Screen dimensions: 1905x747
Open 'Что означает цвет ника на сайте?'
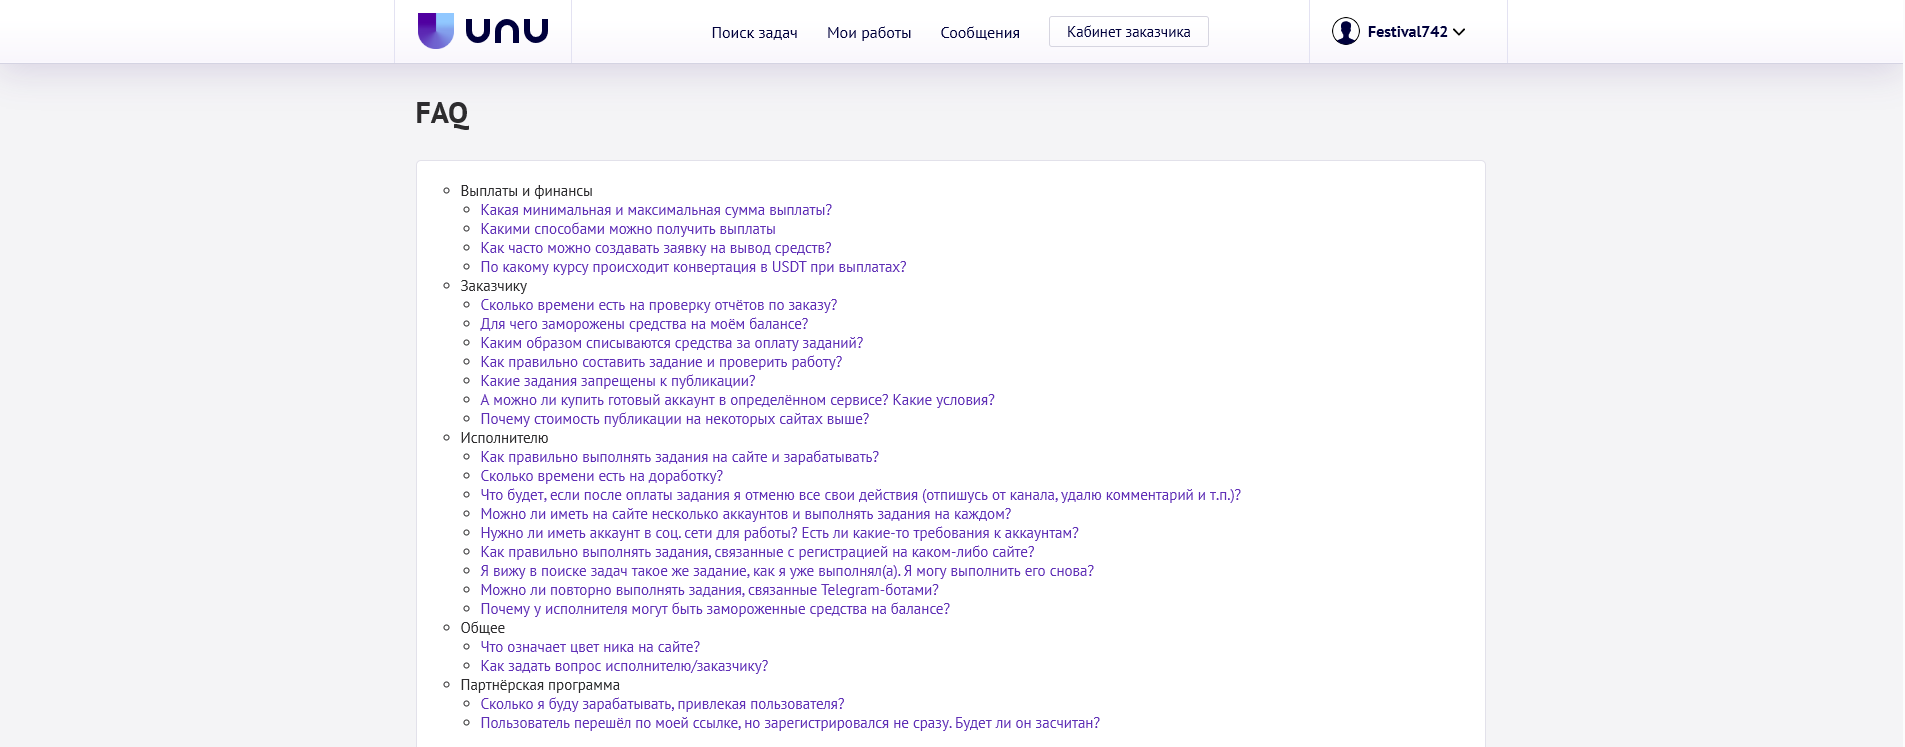[x=590, y=647]
